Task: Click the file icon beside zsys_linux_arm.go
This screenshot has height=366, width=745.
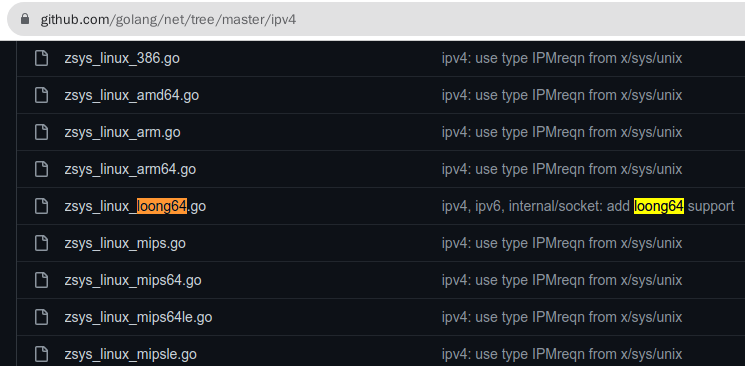Action: pos(41,132)
